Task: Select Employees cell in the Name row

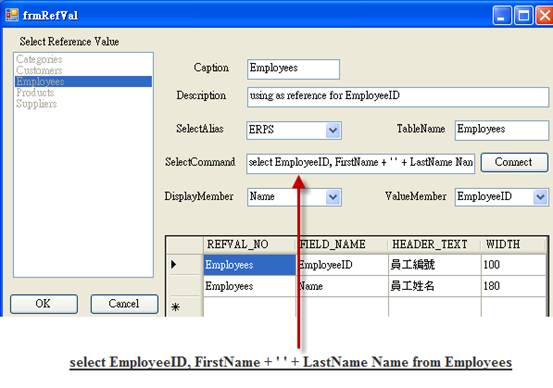Action: click(x=250, y=286)
